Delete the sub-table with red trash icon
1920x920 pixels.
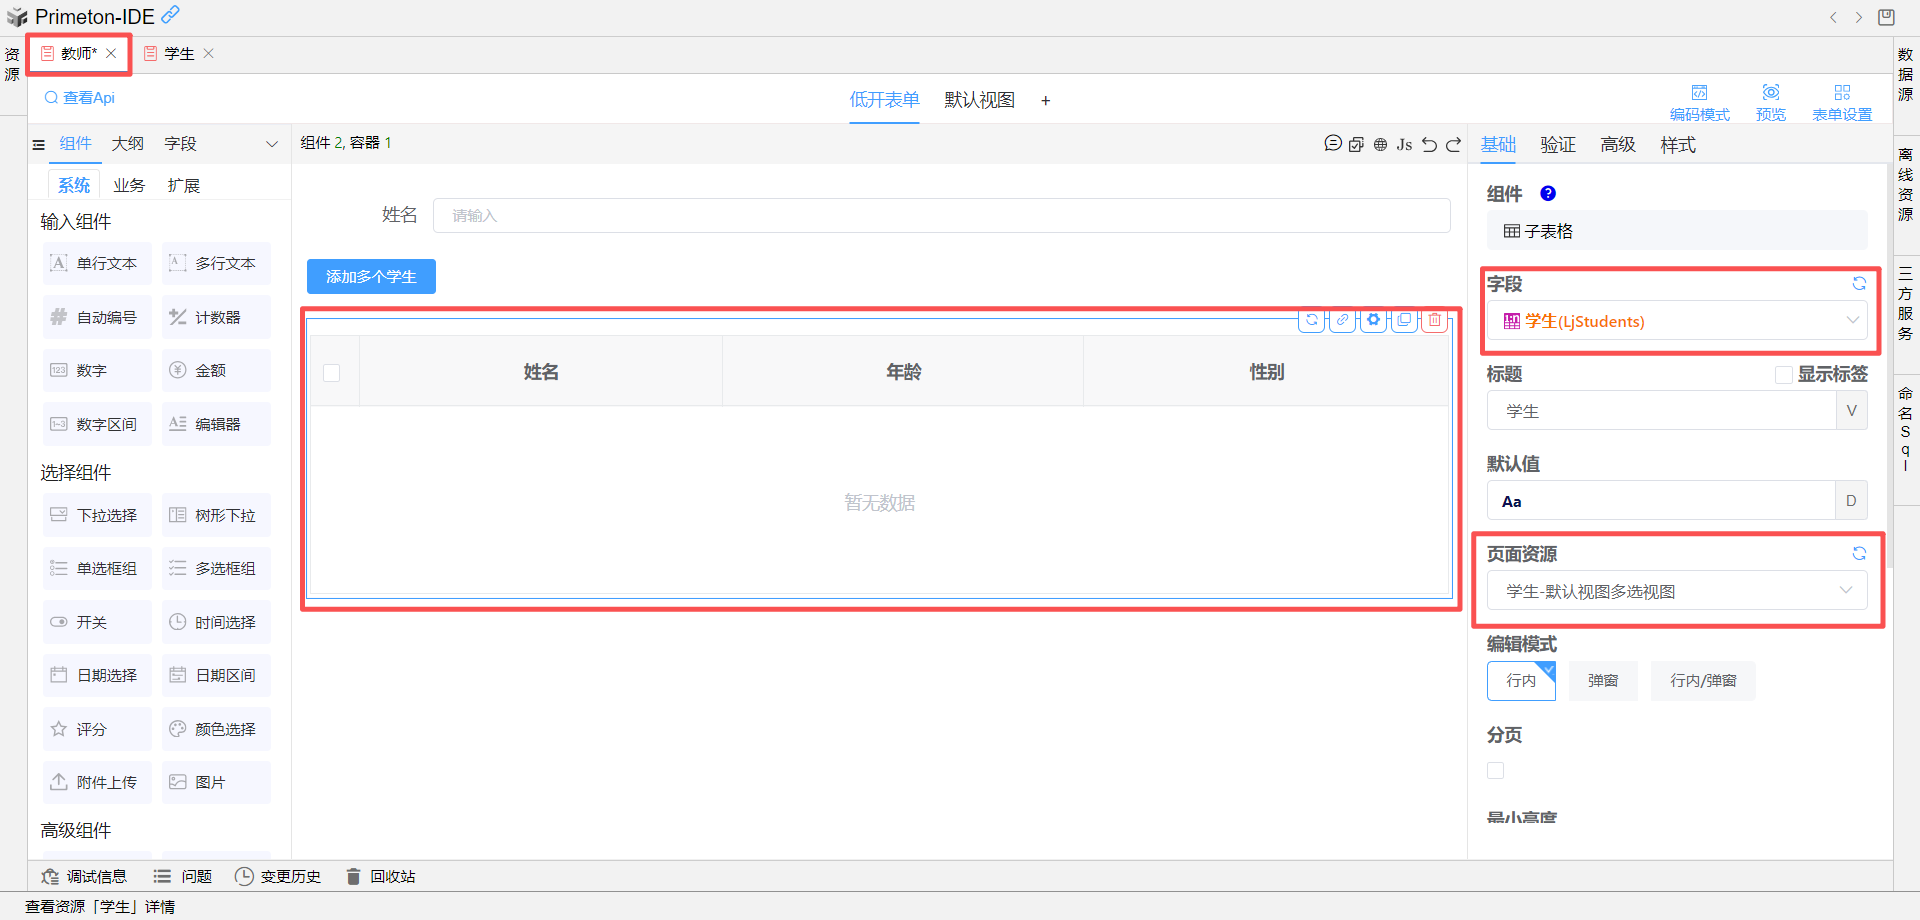[1435, 320]
